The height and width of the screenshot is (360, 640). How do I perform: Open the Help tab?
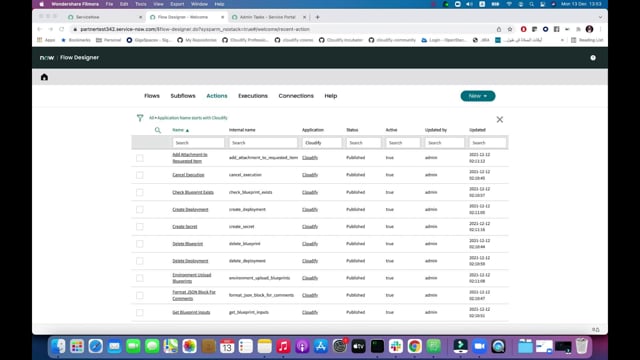pos(331,96)
